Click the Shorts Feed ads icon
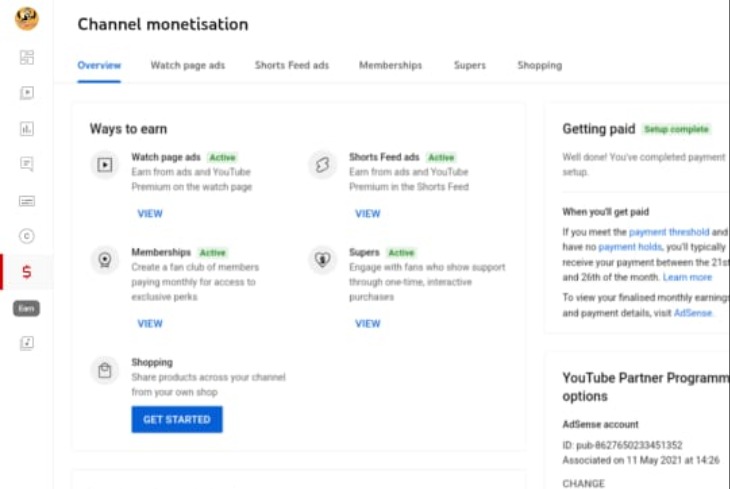Image resolution: width=730 pixels, height=489 pixels. [x=322, y=164]
